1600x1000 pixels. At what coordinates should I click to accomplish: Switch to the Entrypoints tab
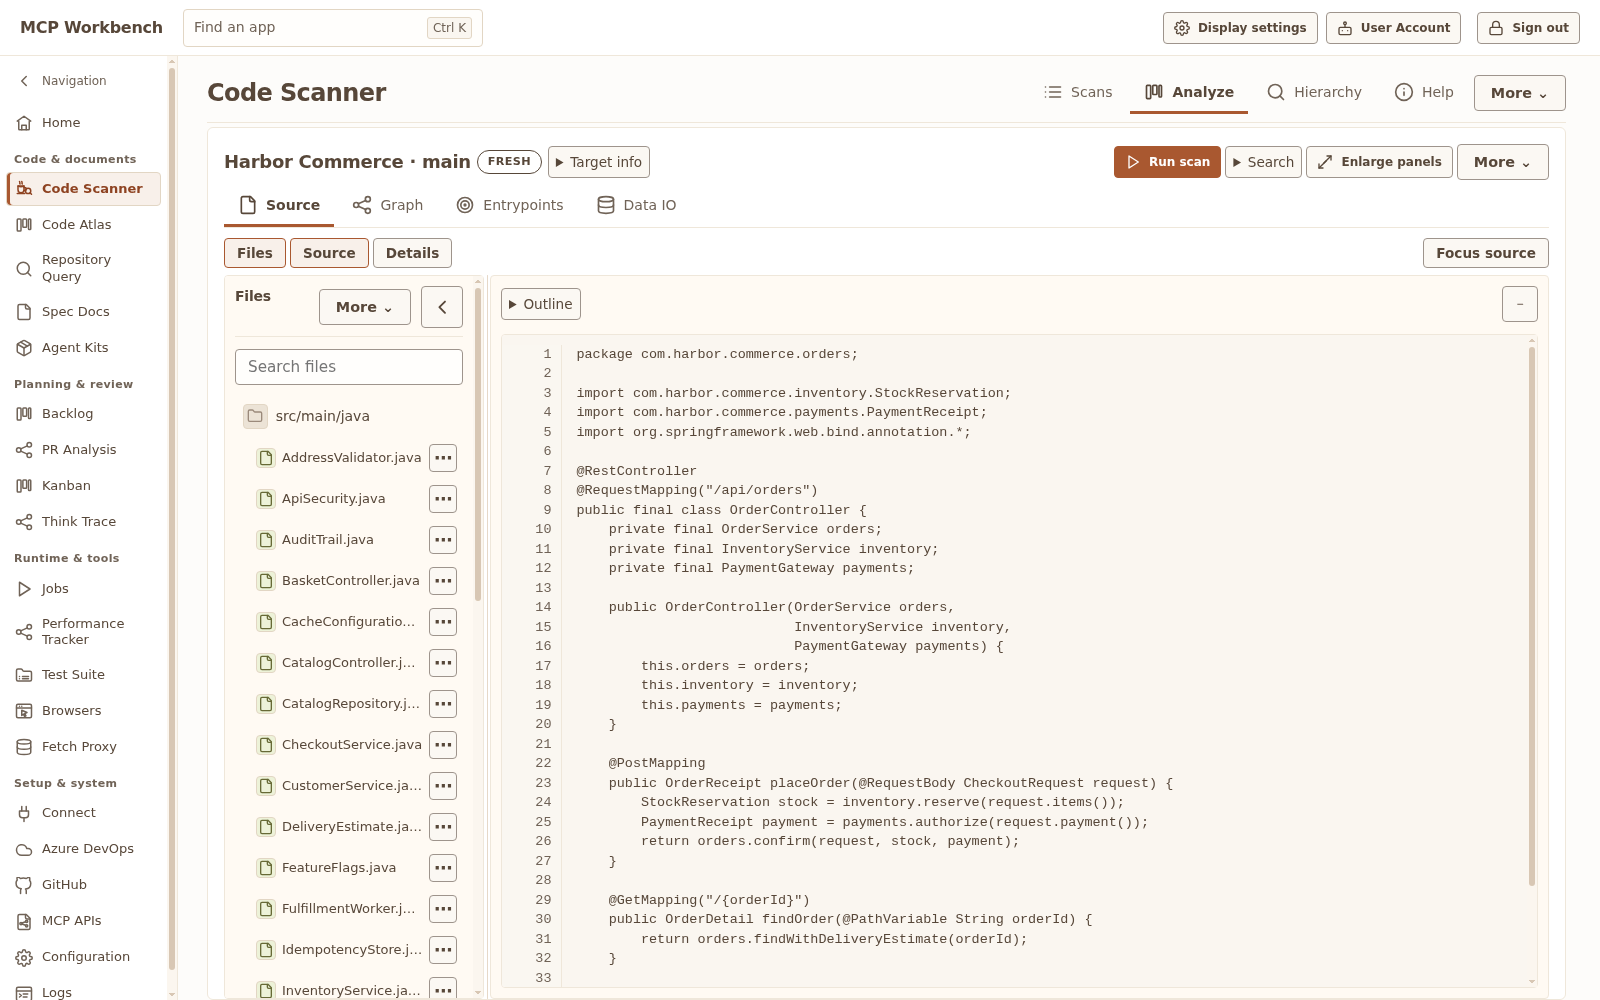(x=510, y=205)
